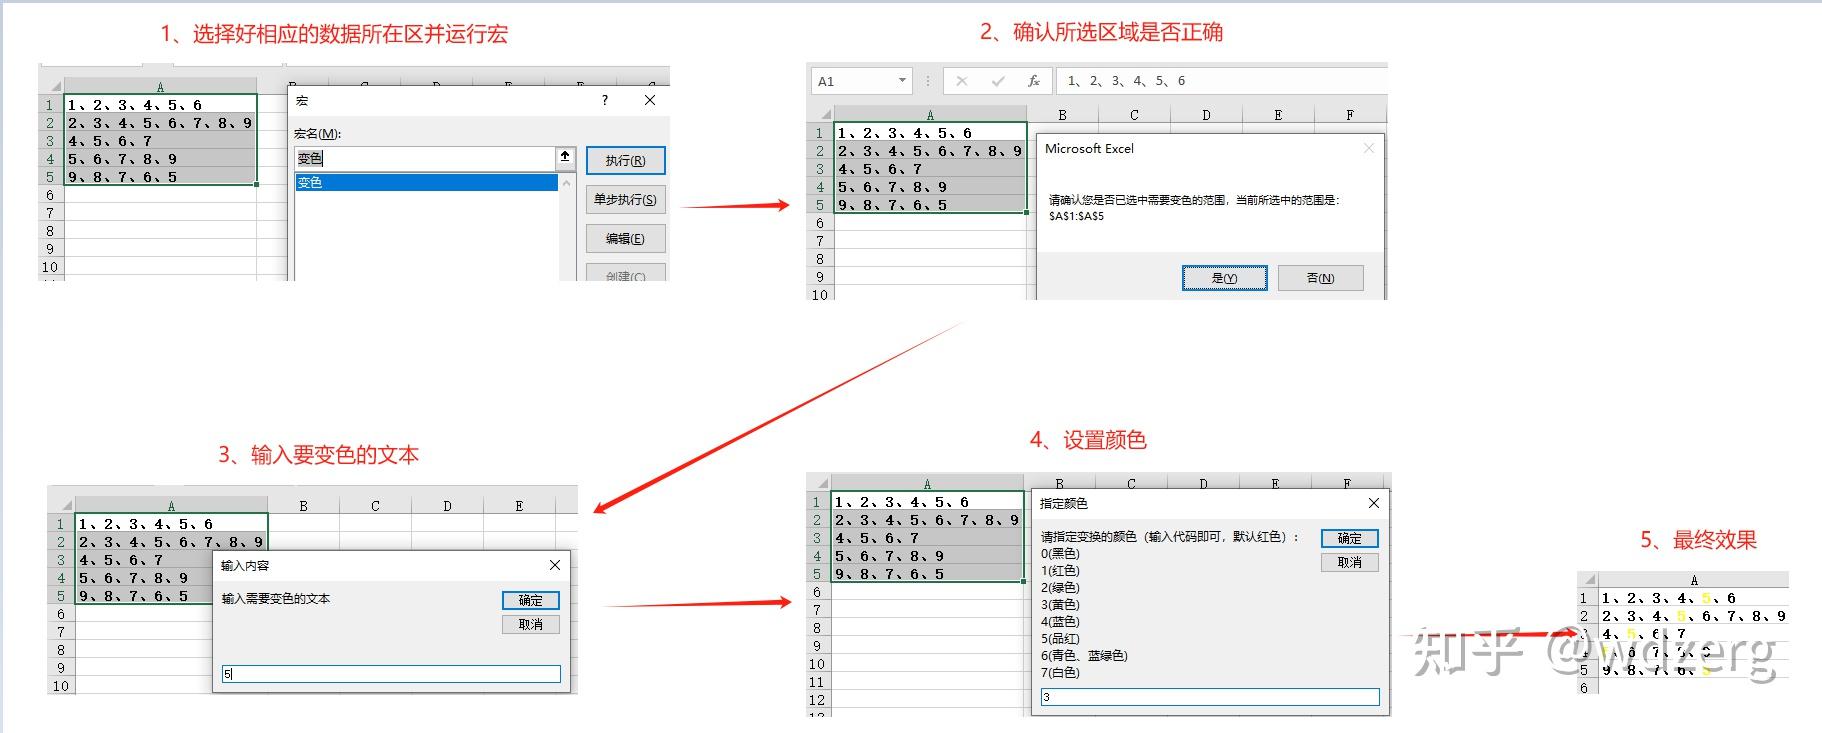The height and width of the screenshot is (733, 1822).
Task: Click the scroll-up arrow of the macro list
Action: [567, 182]
